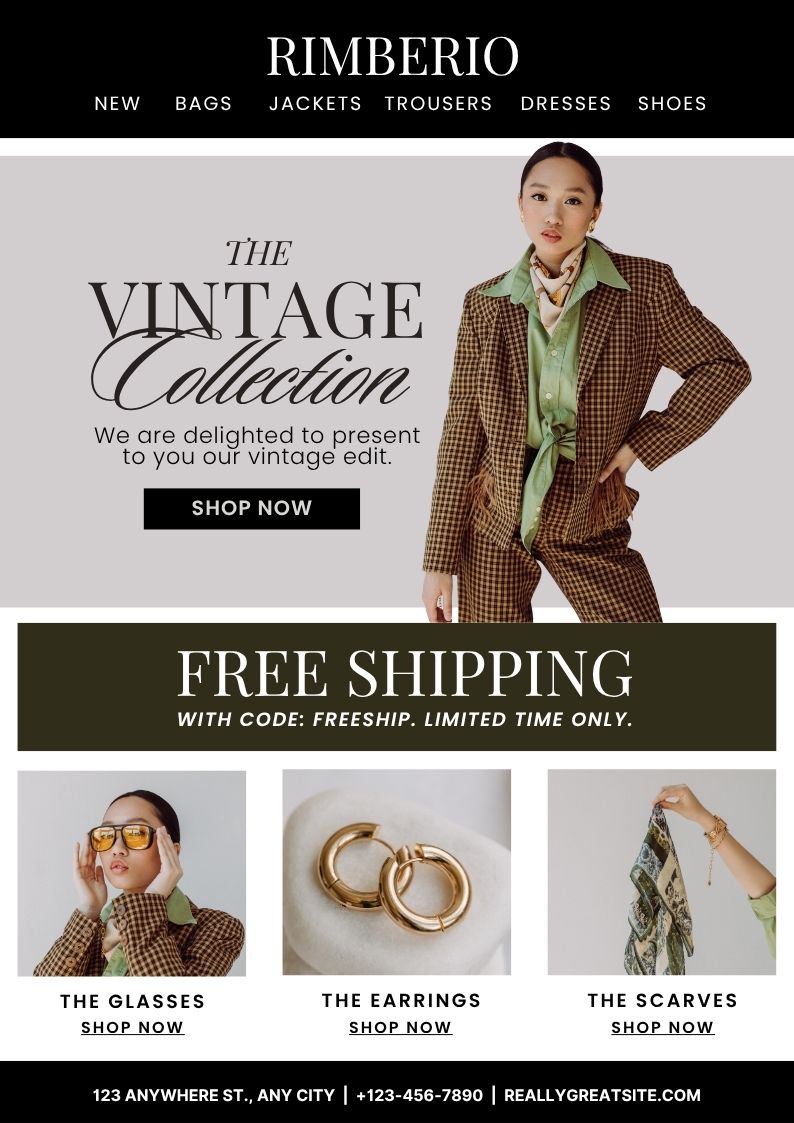Viewport: 794px width, 1123px height.
Task: Select BAGS in the top navigation
Action: click(203, 103)
